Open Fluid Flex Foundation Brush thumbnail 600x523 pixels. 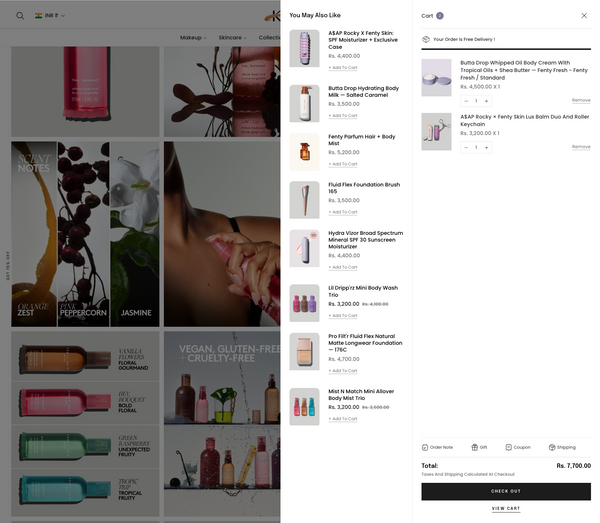(x=304, y=200)
